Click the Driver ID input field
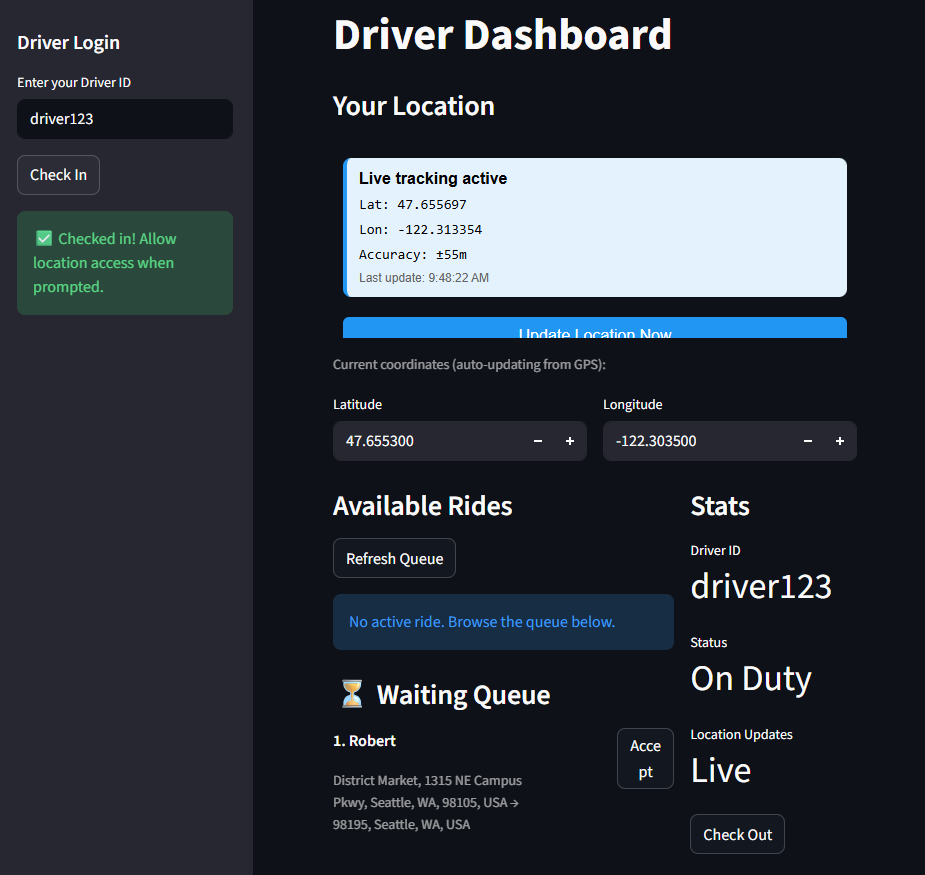Screen dimensions: 925x875 (x=124, y=119)
